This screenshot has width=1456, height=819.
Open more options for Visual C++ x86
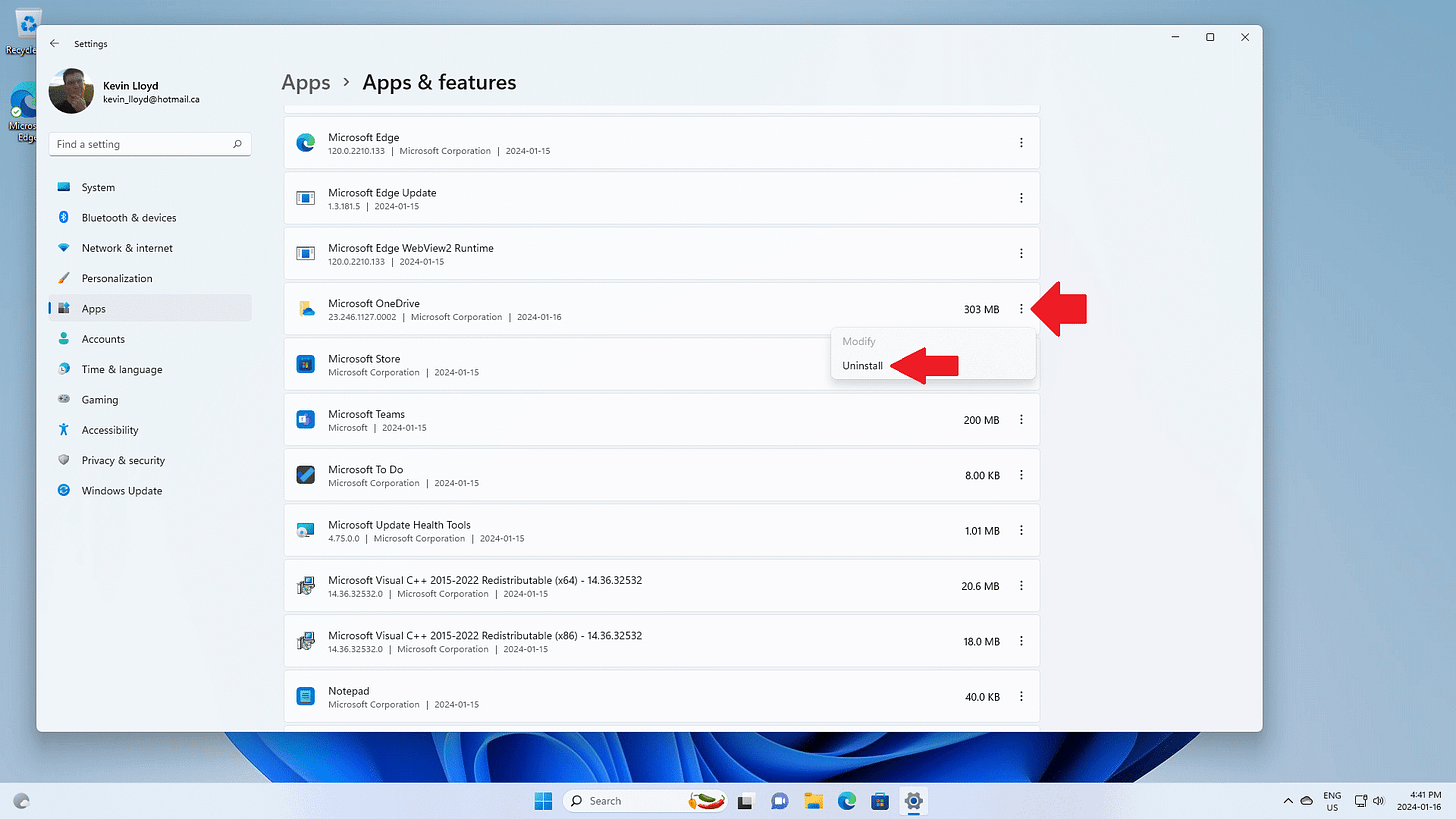(x=1021, y=641)
